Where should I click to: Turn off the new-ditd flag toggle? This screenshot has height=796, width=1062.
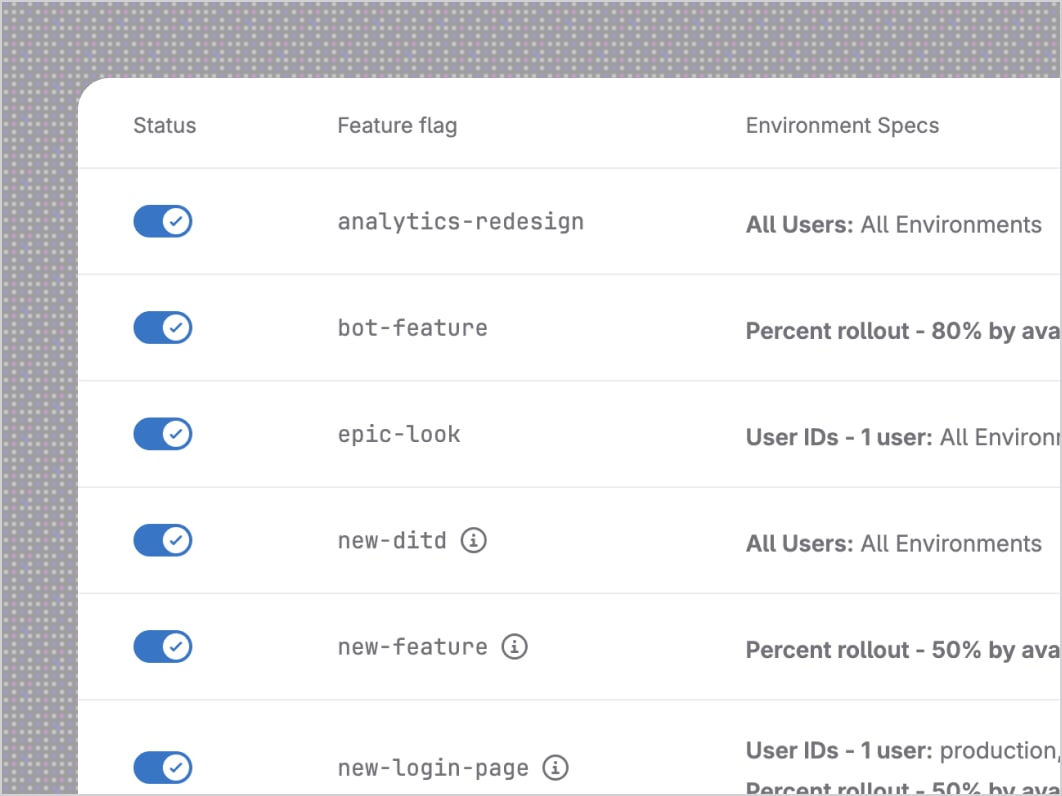[x=163, y=541]
